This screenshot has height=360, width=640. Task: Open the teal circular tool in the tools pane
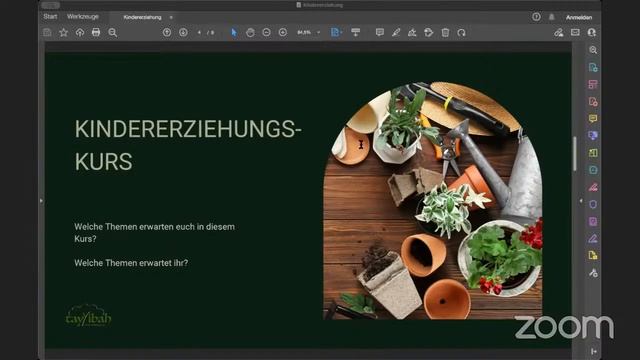(593, 170)
